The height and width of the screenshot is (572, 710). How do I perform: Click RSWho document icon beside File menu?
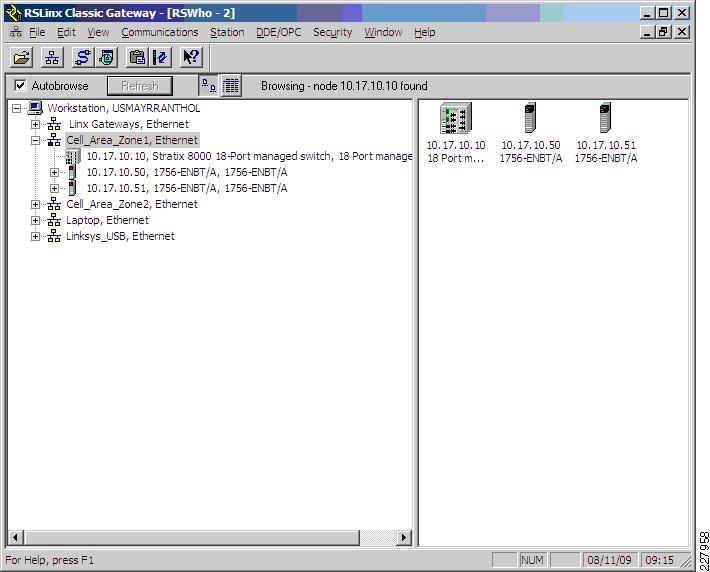(x=16, y=32)
